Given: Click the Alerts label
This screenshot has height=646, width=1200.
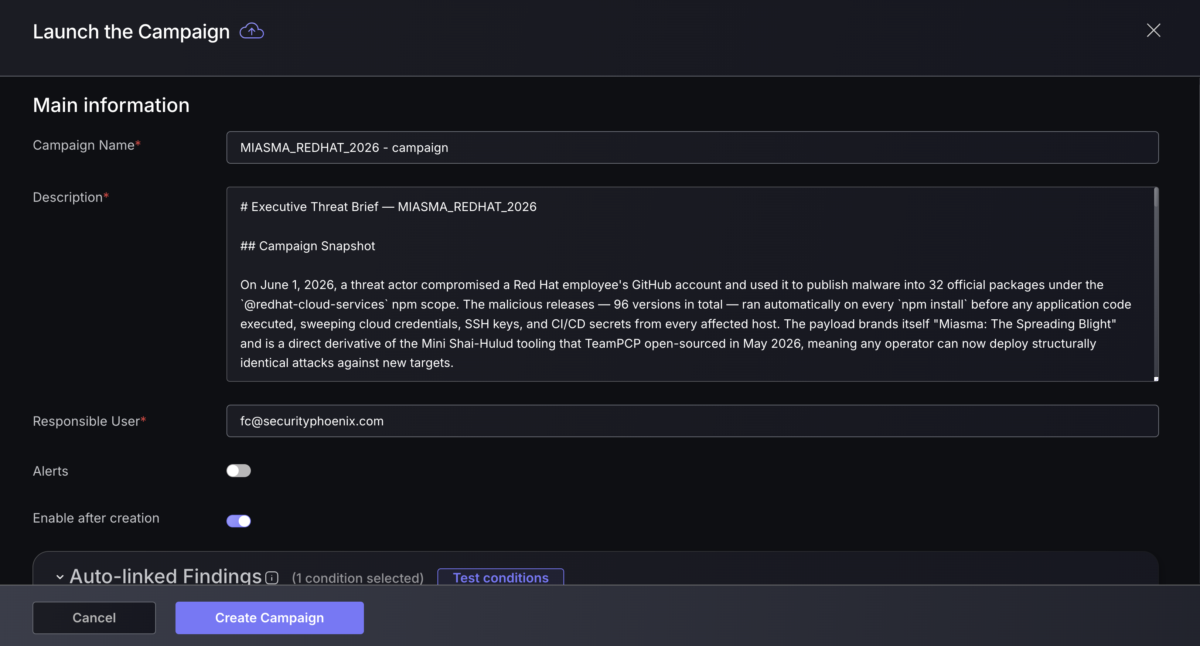Looking at the screenshot, I should point(51,471).
